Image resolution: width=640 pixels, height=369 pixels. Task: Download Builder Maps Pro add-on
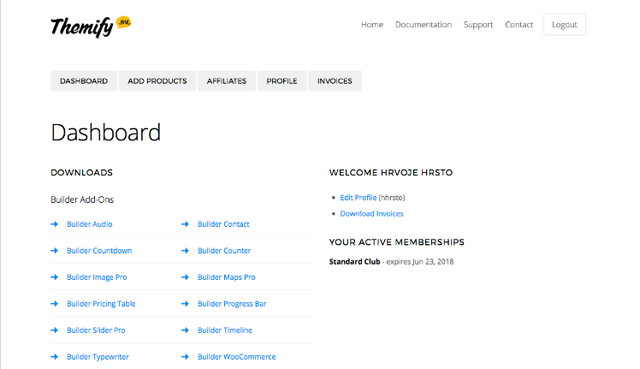(x=226, y=277)
